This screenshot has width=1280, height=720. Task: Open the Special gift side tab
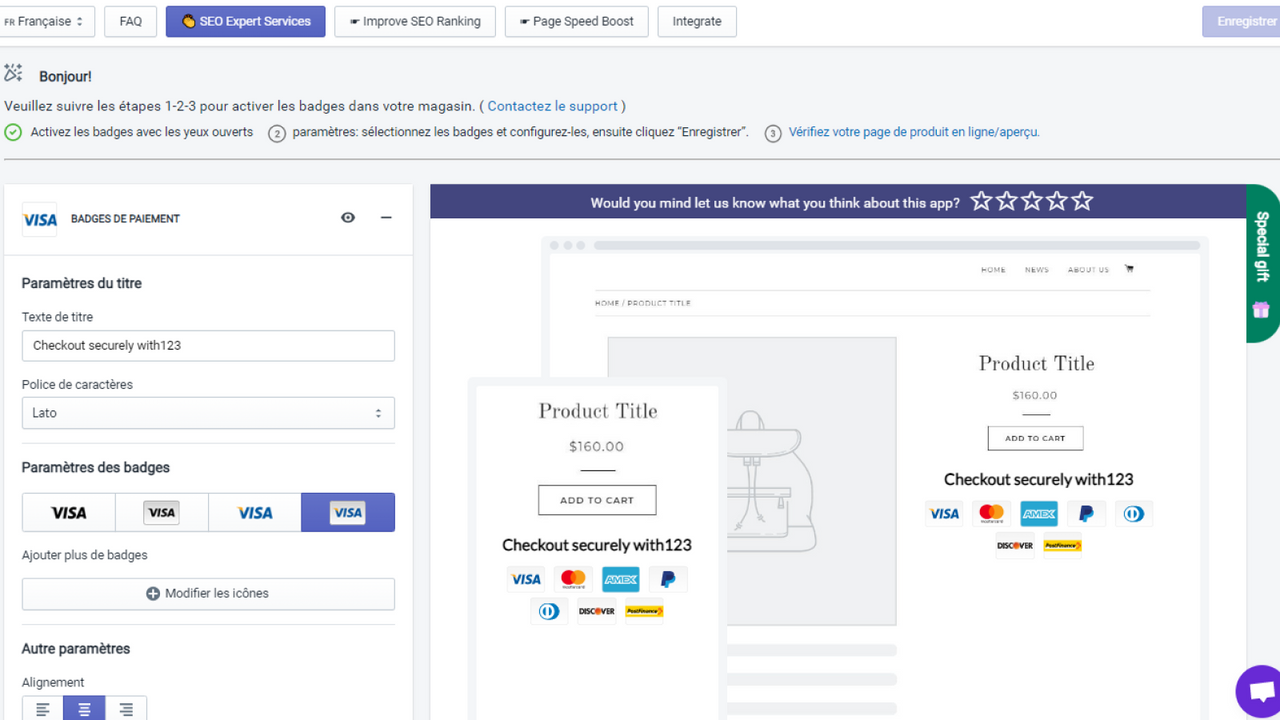(1262, 264)
